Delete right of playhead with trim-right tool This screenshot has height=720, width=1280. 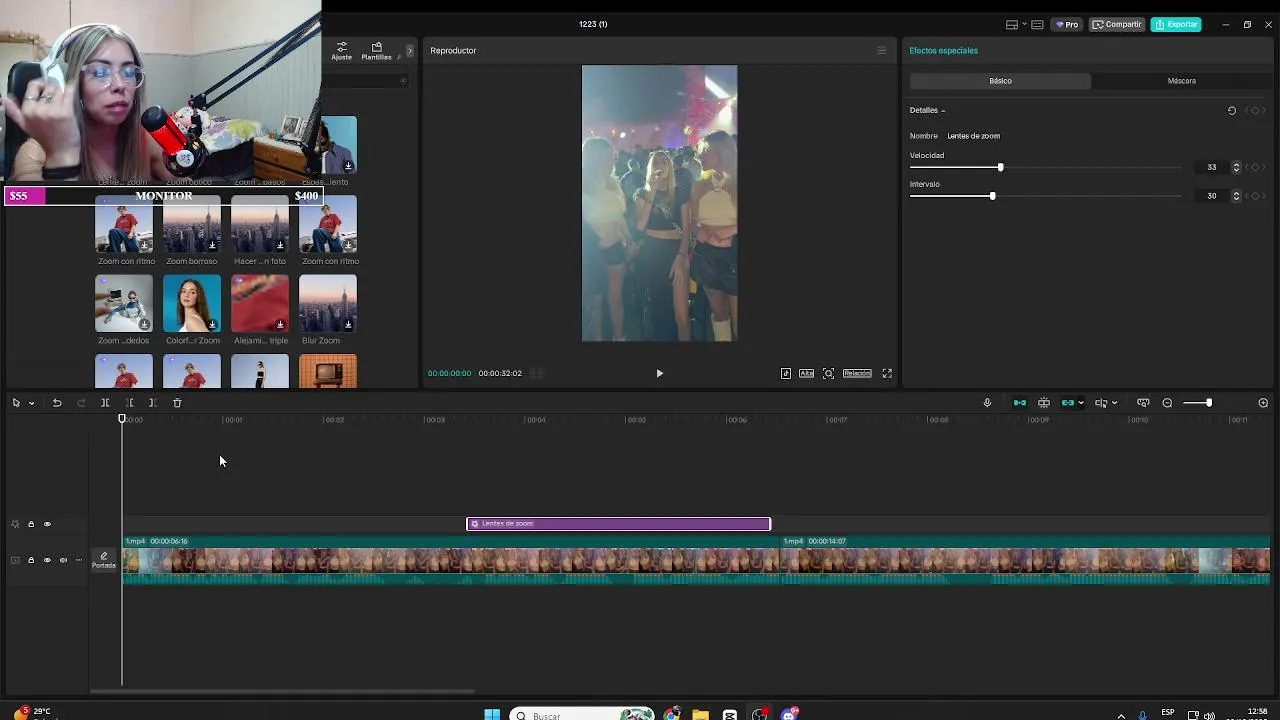(x=153, y=403)
